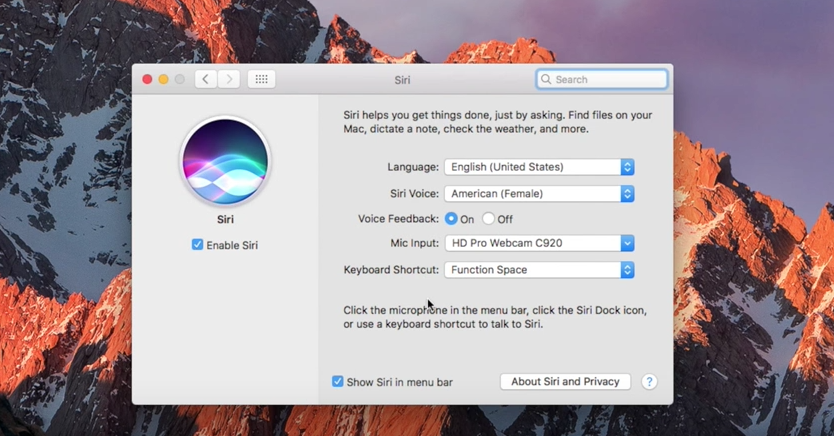Click the magnifier icon in Search field
Image resolution: width=834 pixels, height=436 pixels.
[x=546, y=79]
